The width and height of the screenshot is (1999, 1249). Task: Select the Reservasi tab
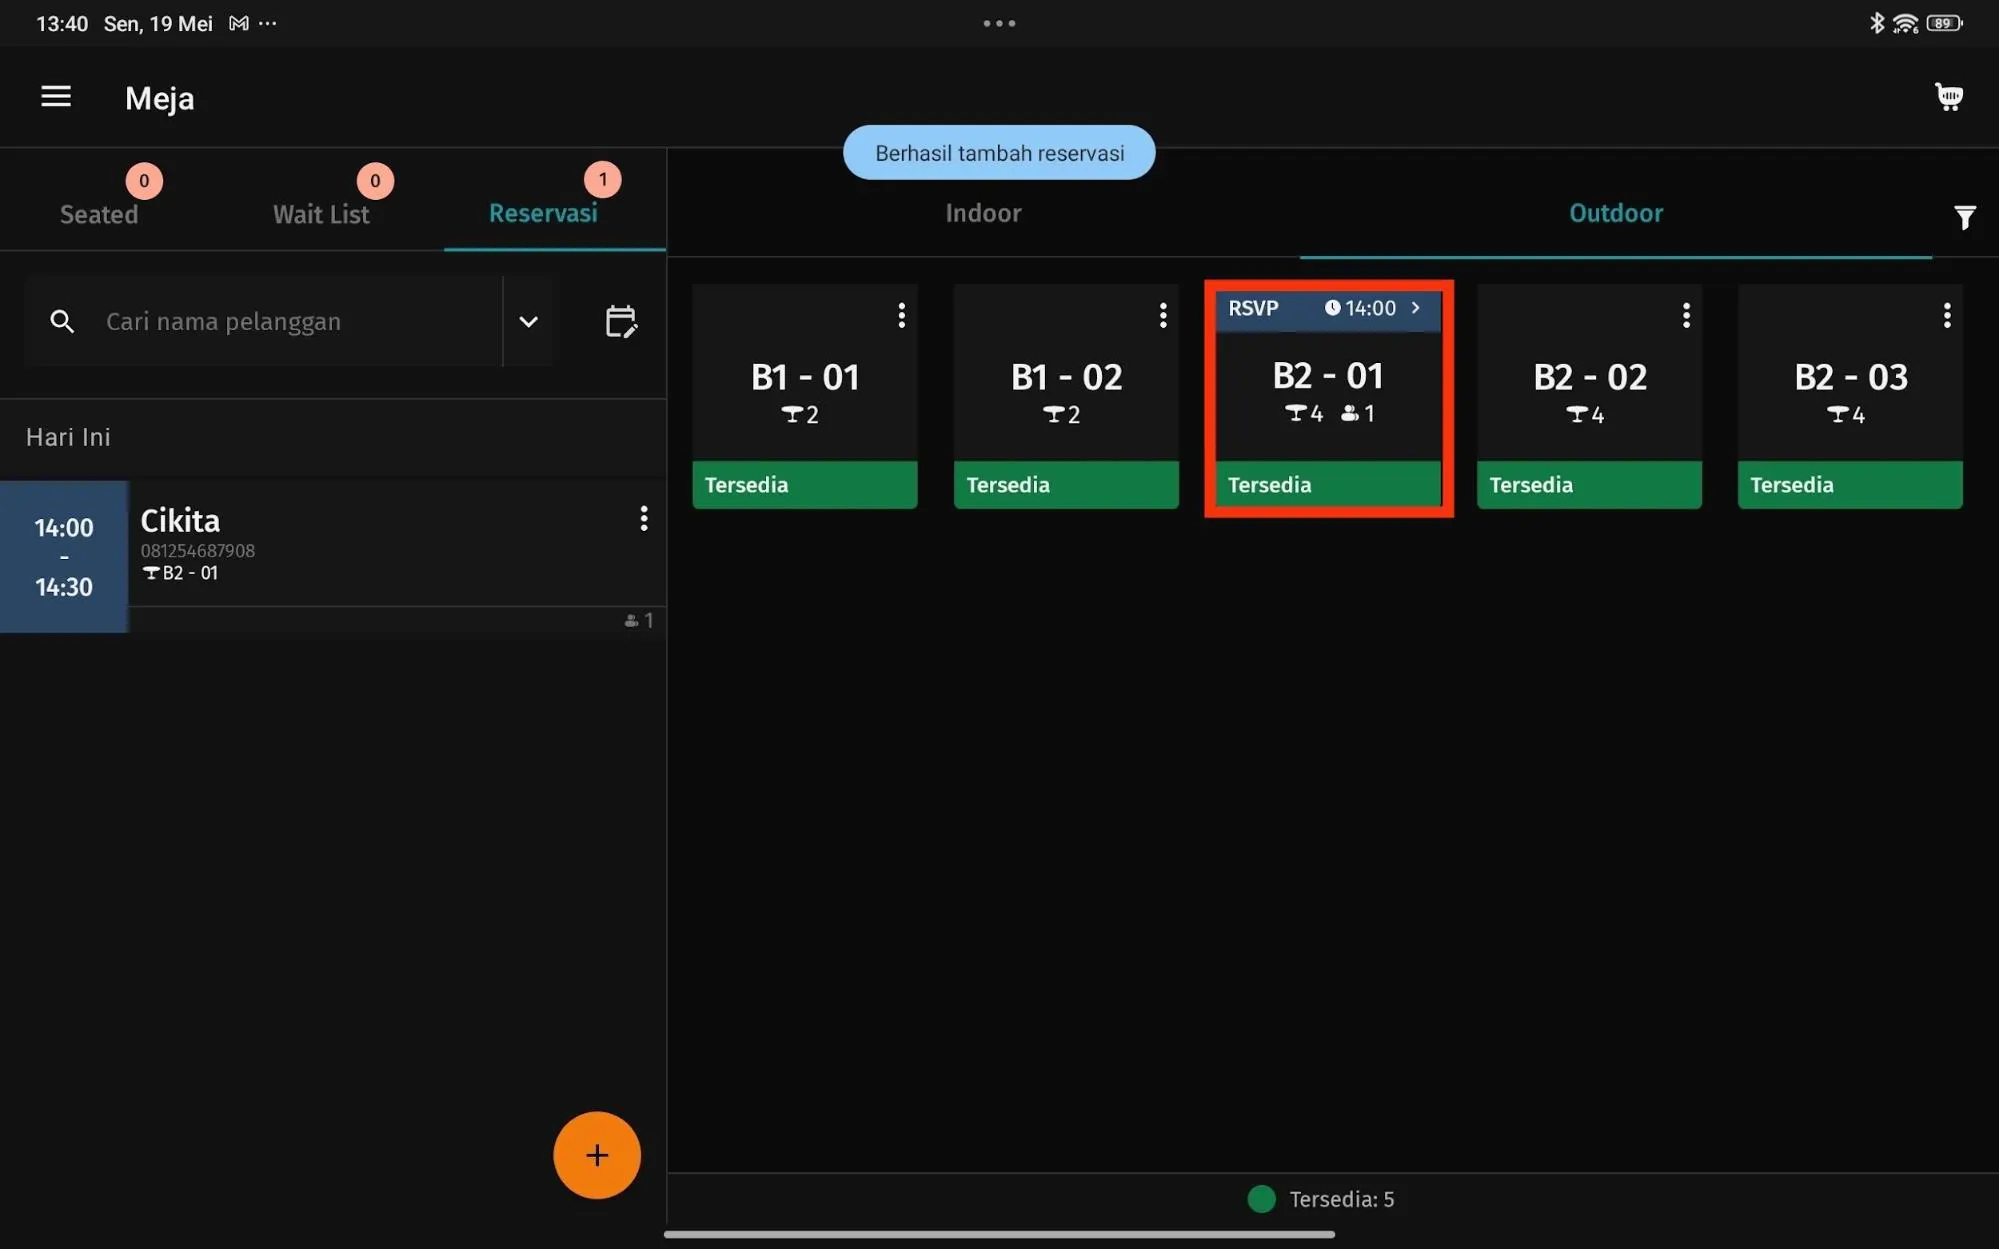pos(543,213)
